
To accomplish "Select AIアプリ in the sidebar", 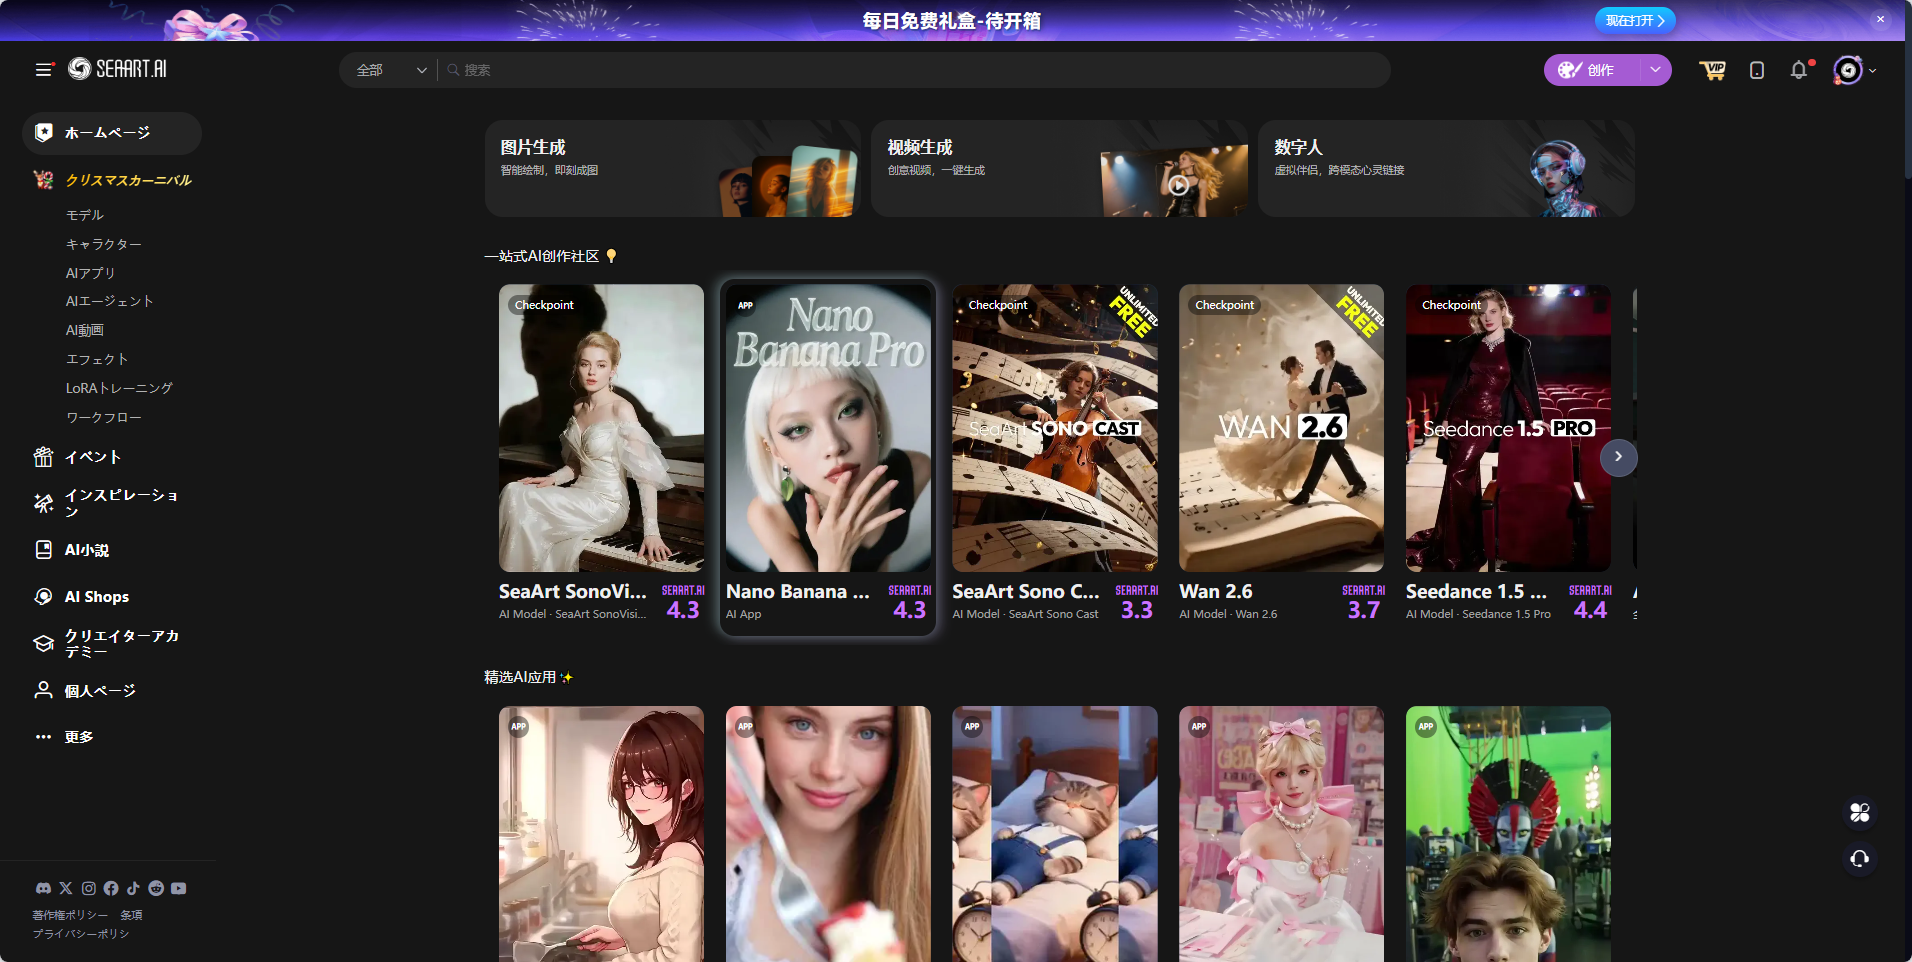I will (x=90, y=273).
